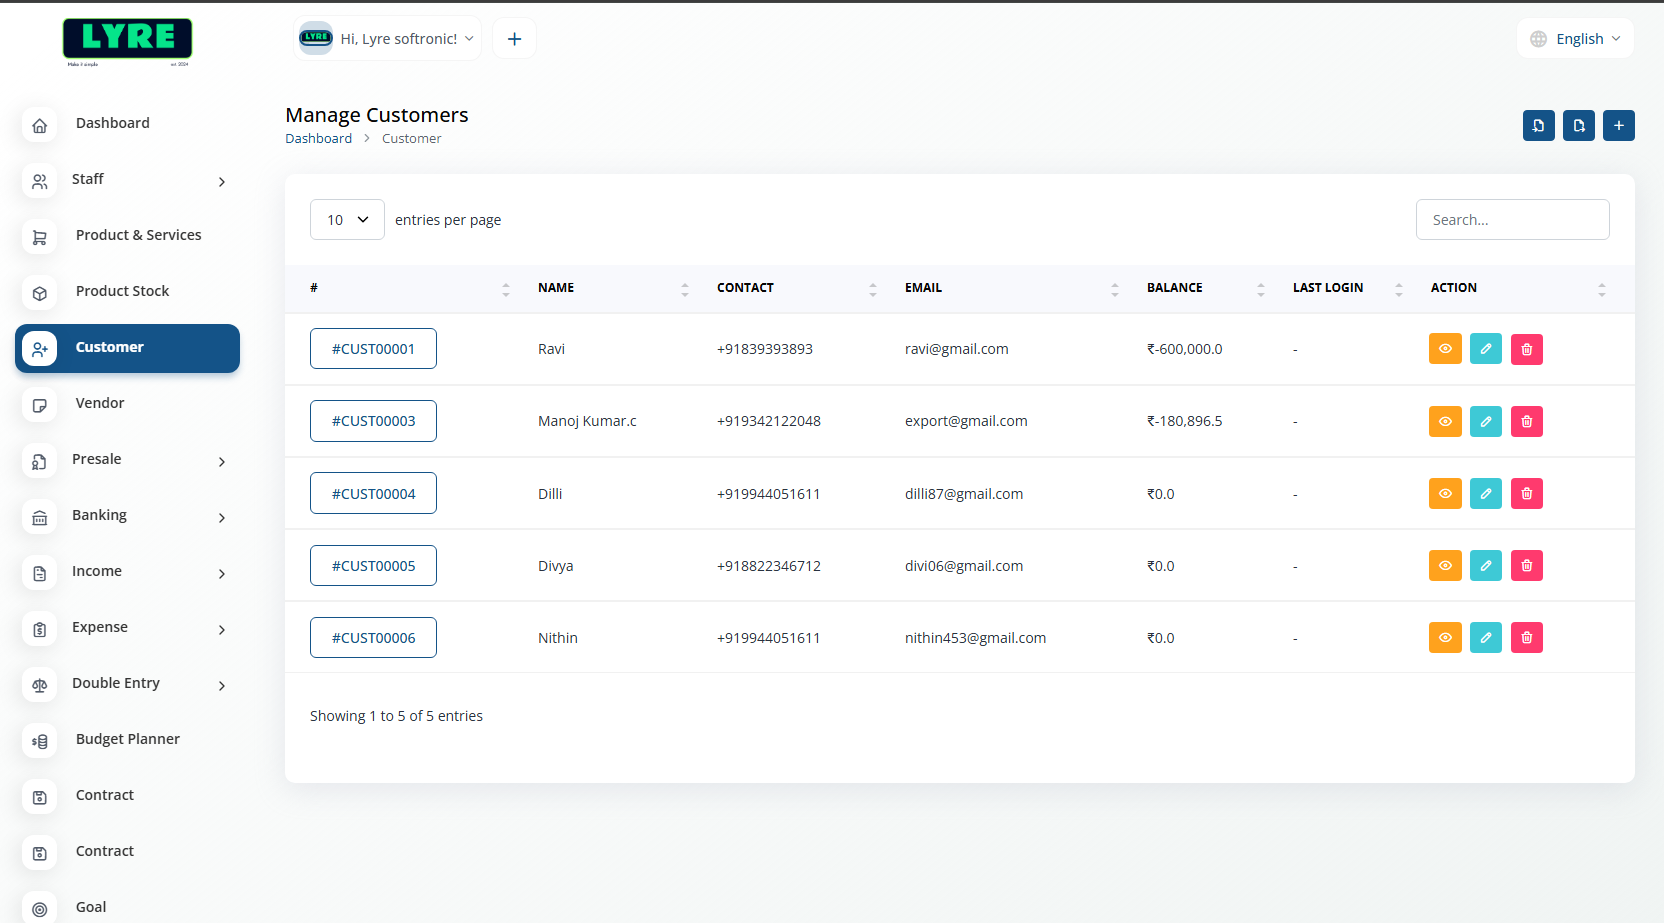Click the Dashboard breadcrumb link

click(318, 139)
